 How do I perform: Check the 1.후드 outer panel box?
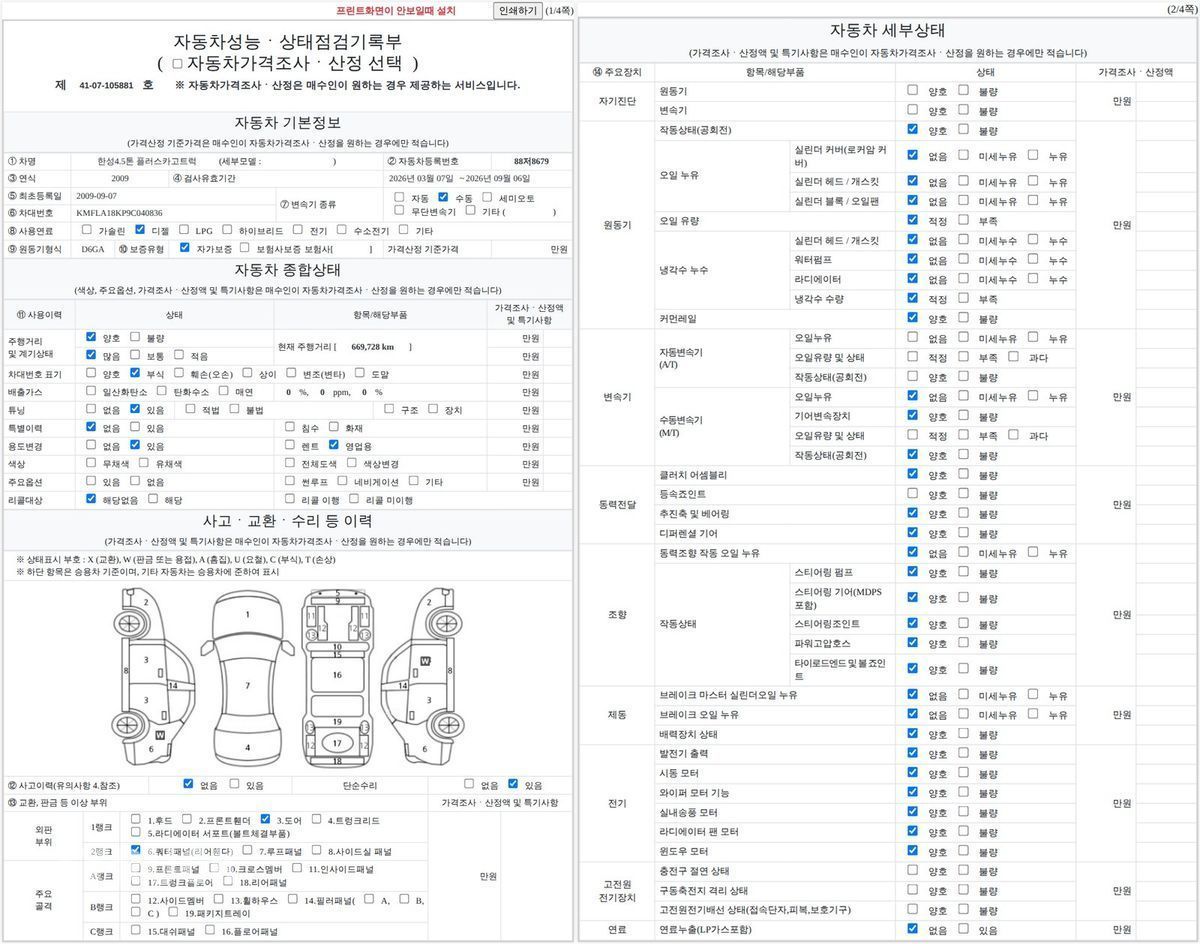pyautogui.click(x=135, y=819)
